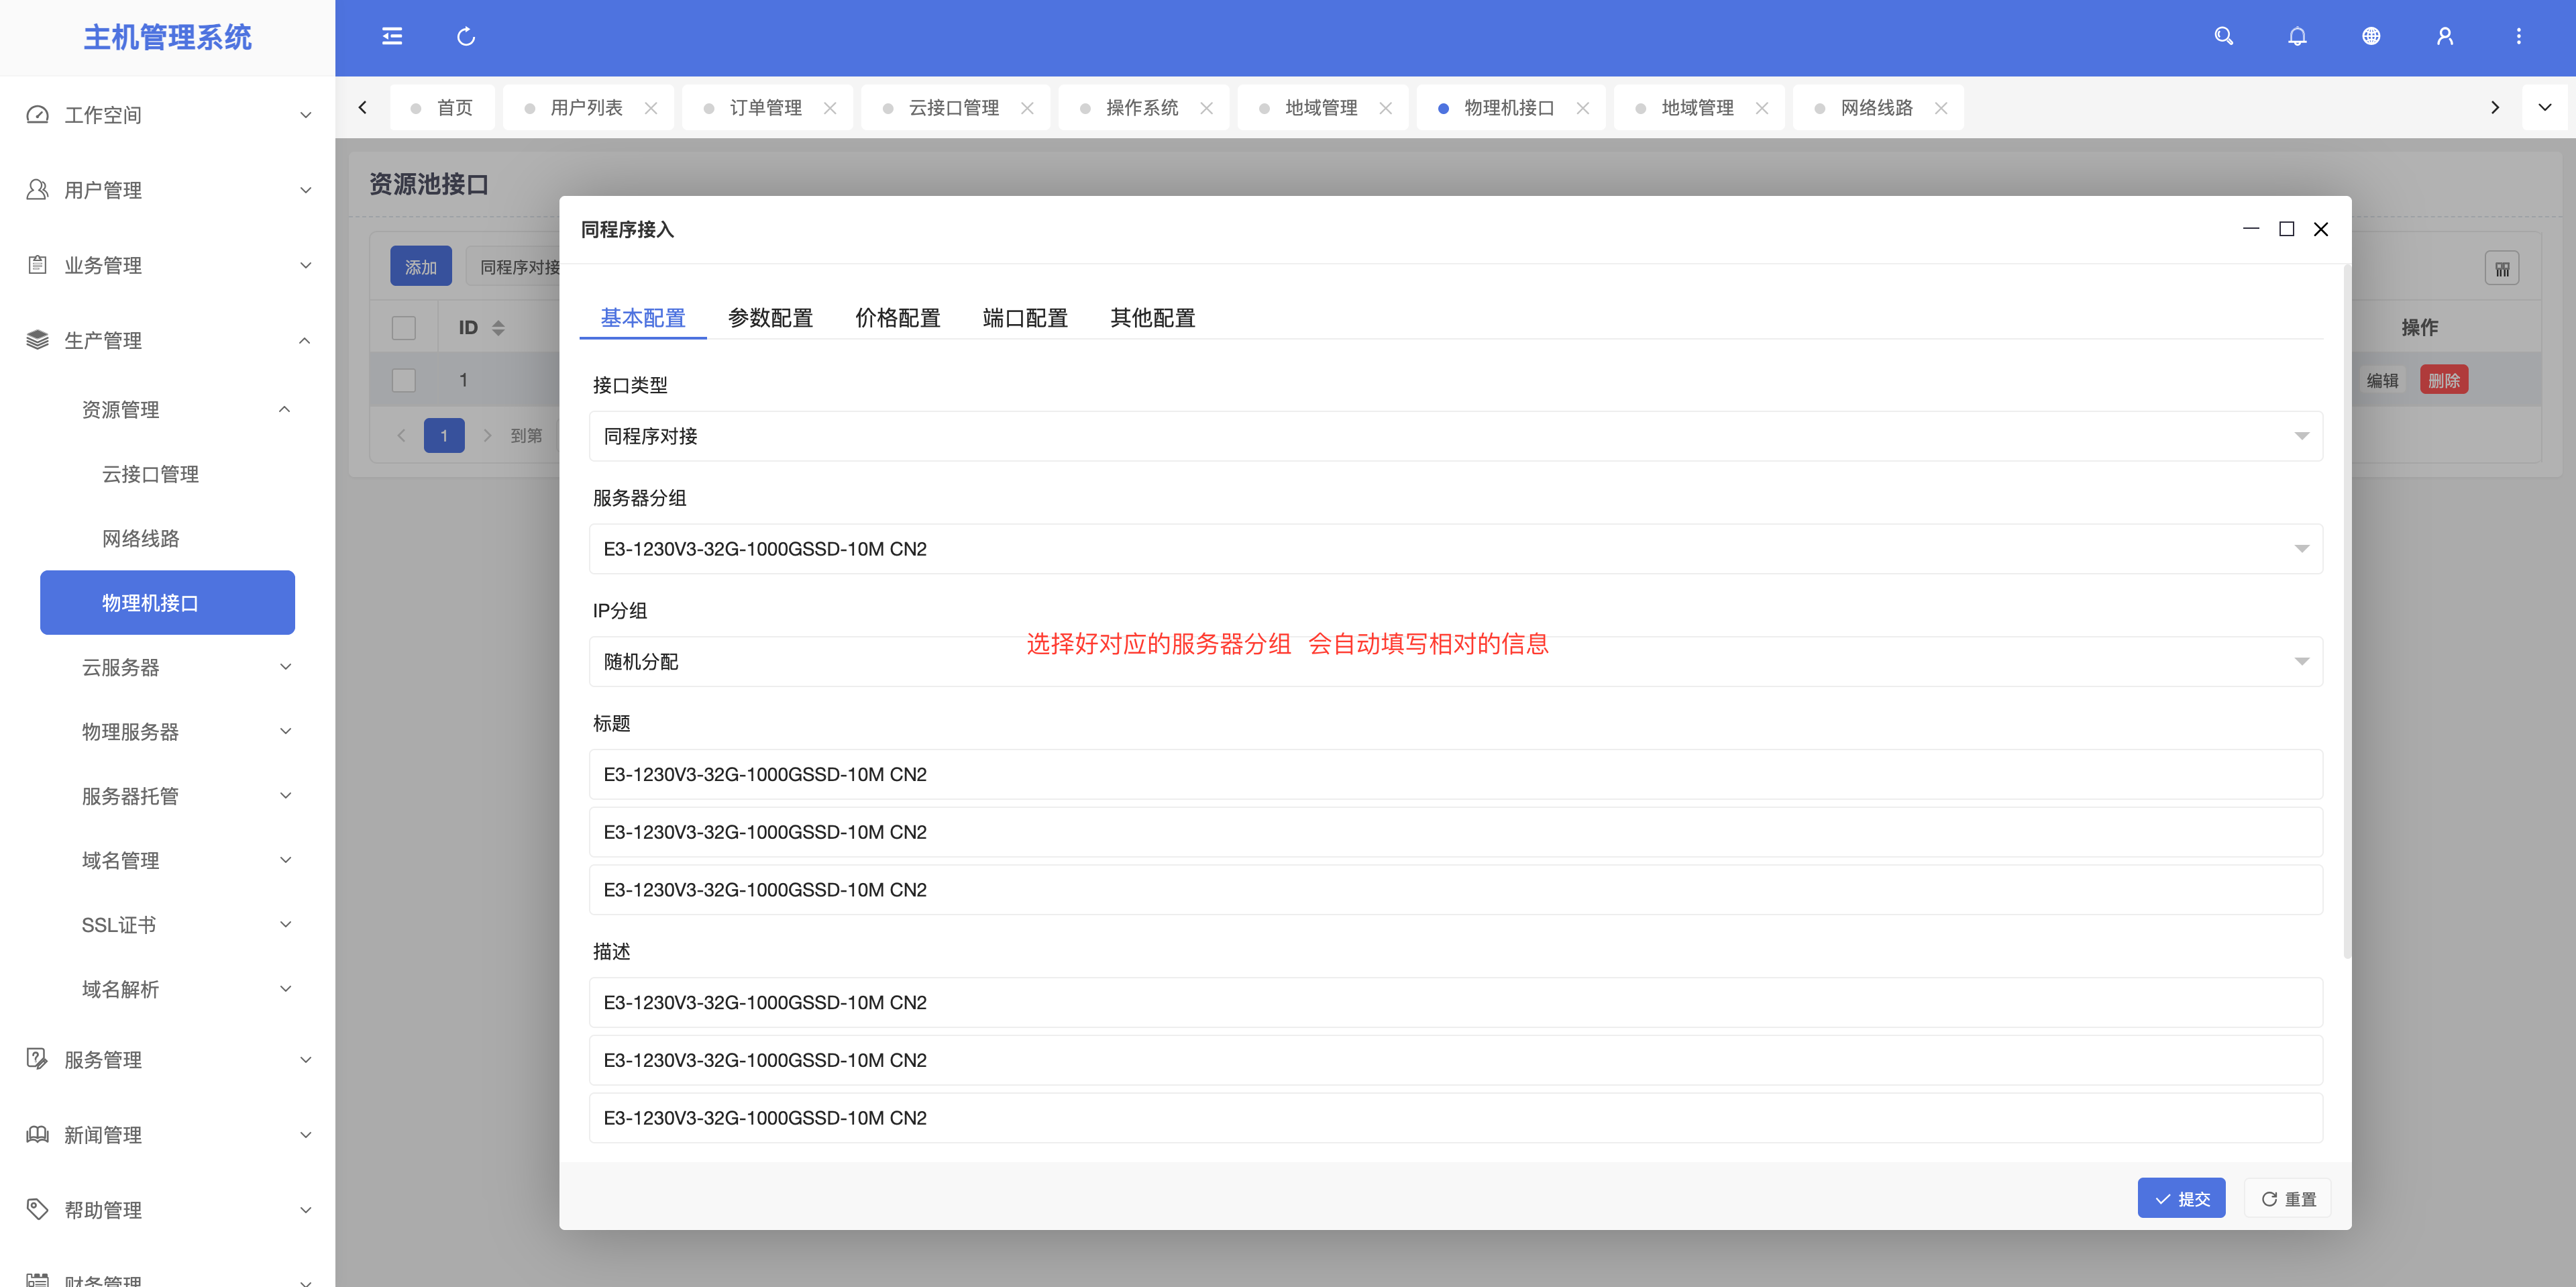Switch to the 价格配置 tab
The width and height of the screenshot is (2576, 1287).
point(897,318)
